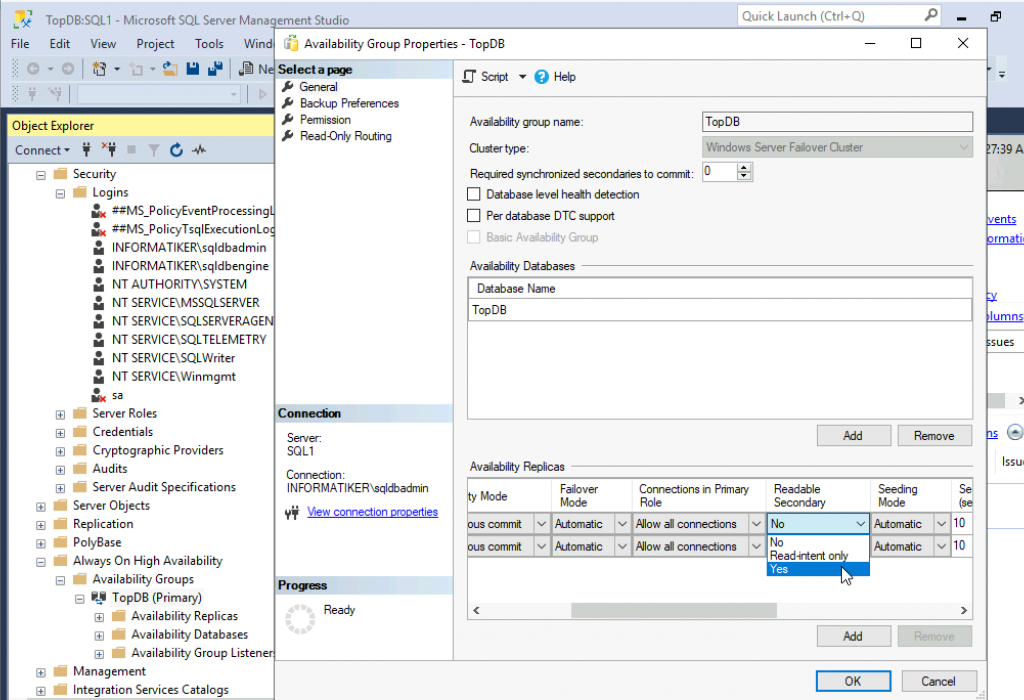
Task: Click the Stop square icon in Object Explorer
Action: click(x=131, y=150)
